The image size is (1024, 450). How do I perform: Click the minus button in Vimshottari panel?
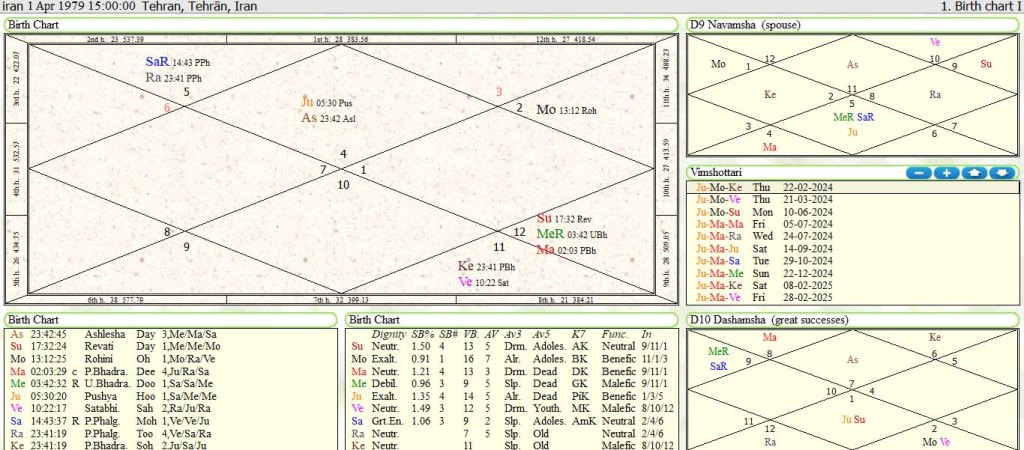918,173
